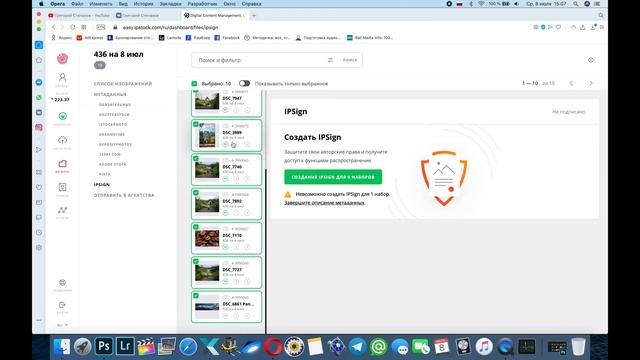Screen dimensions: 640x360
Task: Open filter sliders icon in search field
Action: (330, 60)
